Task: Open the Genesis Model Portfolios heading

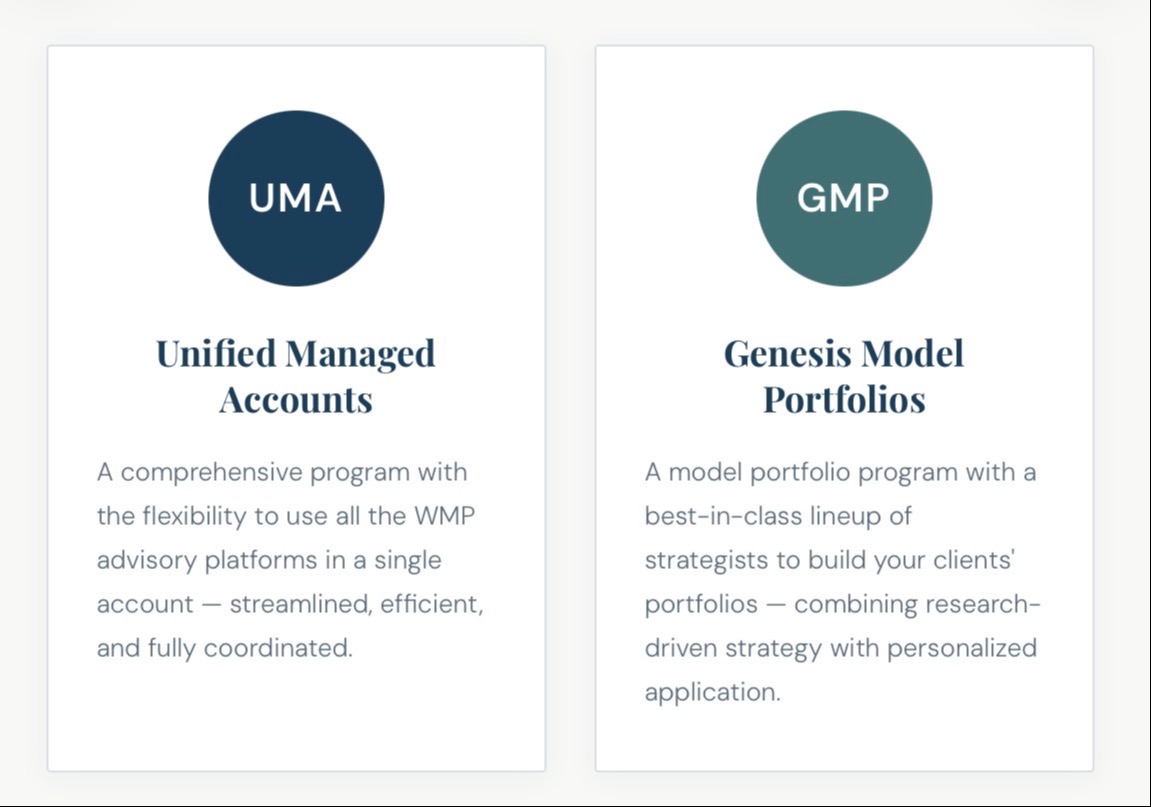Action: click(844, 376)
